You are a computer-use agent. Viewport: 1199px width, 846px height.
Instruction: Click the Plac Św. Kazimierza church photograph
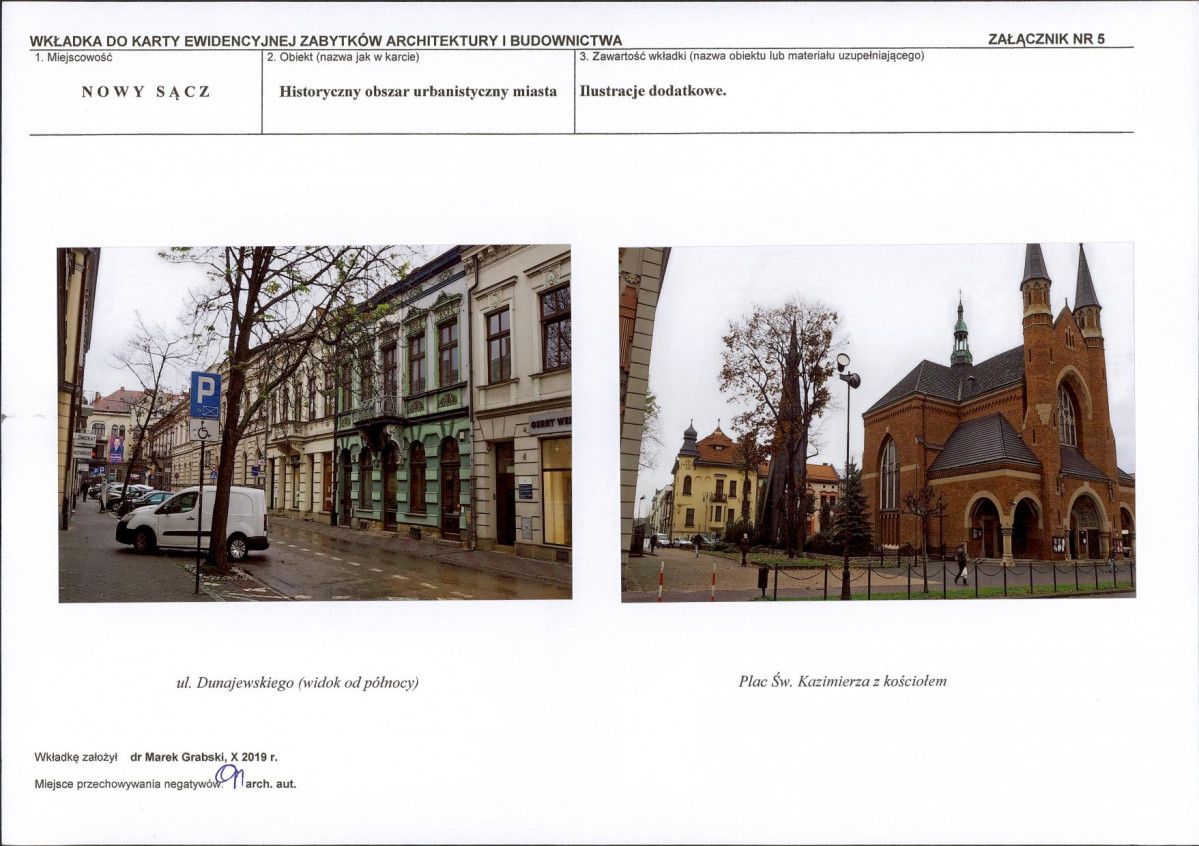[x=877, y=423]
